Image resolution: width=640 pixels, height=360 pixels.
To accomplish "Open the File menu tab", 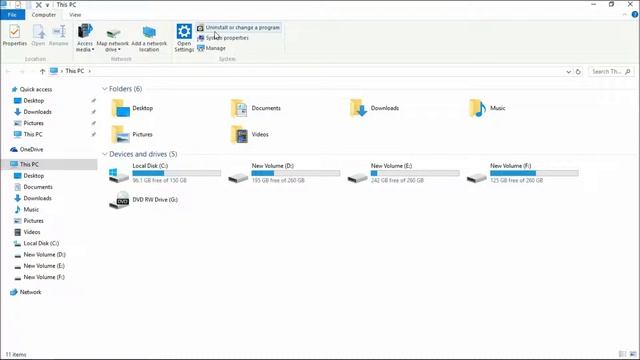I will (x=12, y=15).
